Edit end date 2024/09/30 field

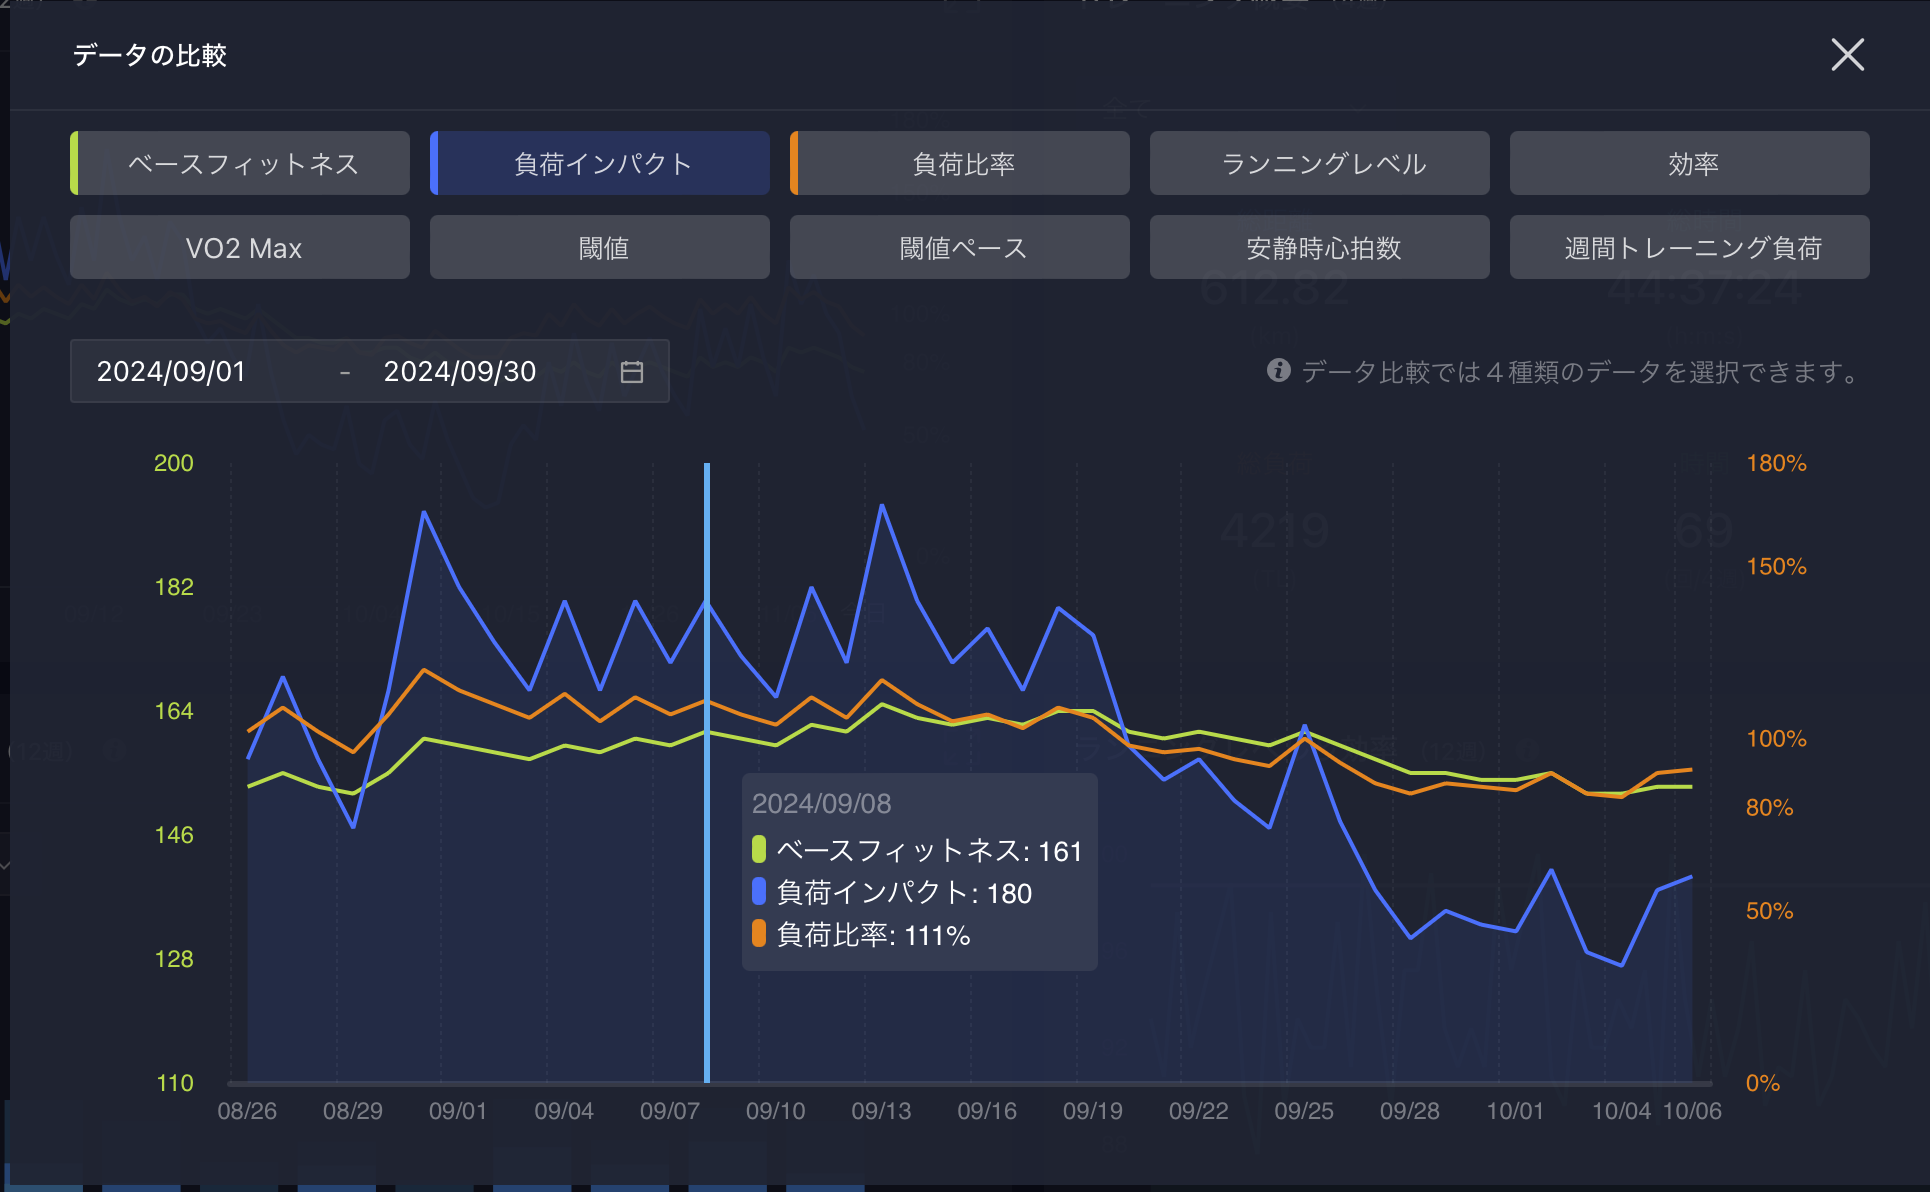(460, 372)
